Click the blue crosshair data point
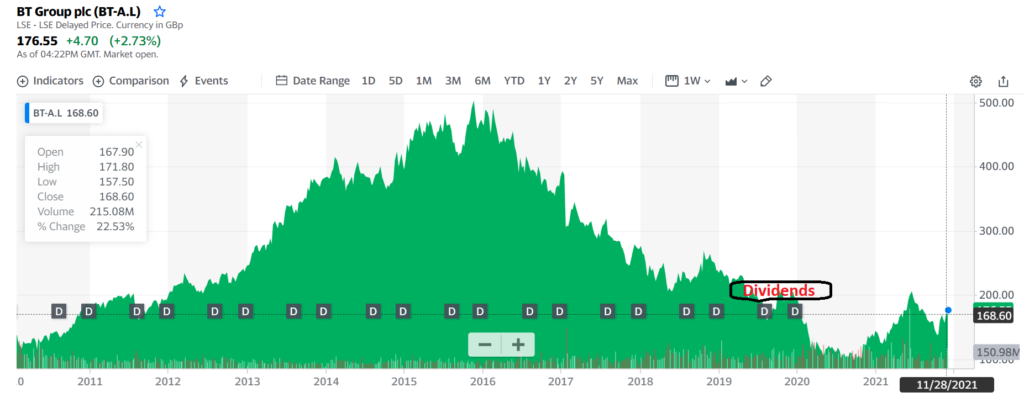 [x=948, y=310]
